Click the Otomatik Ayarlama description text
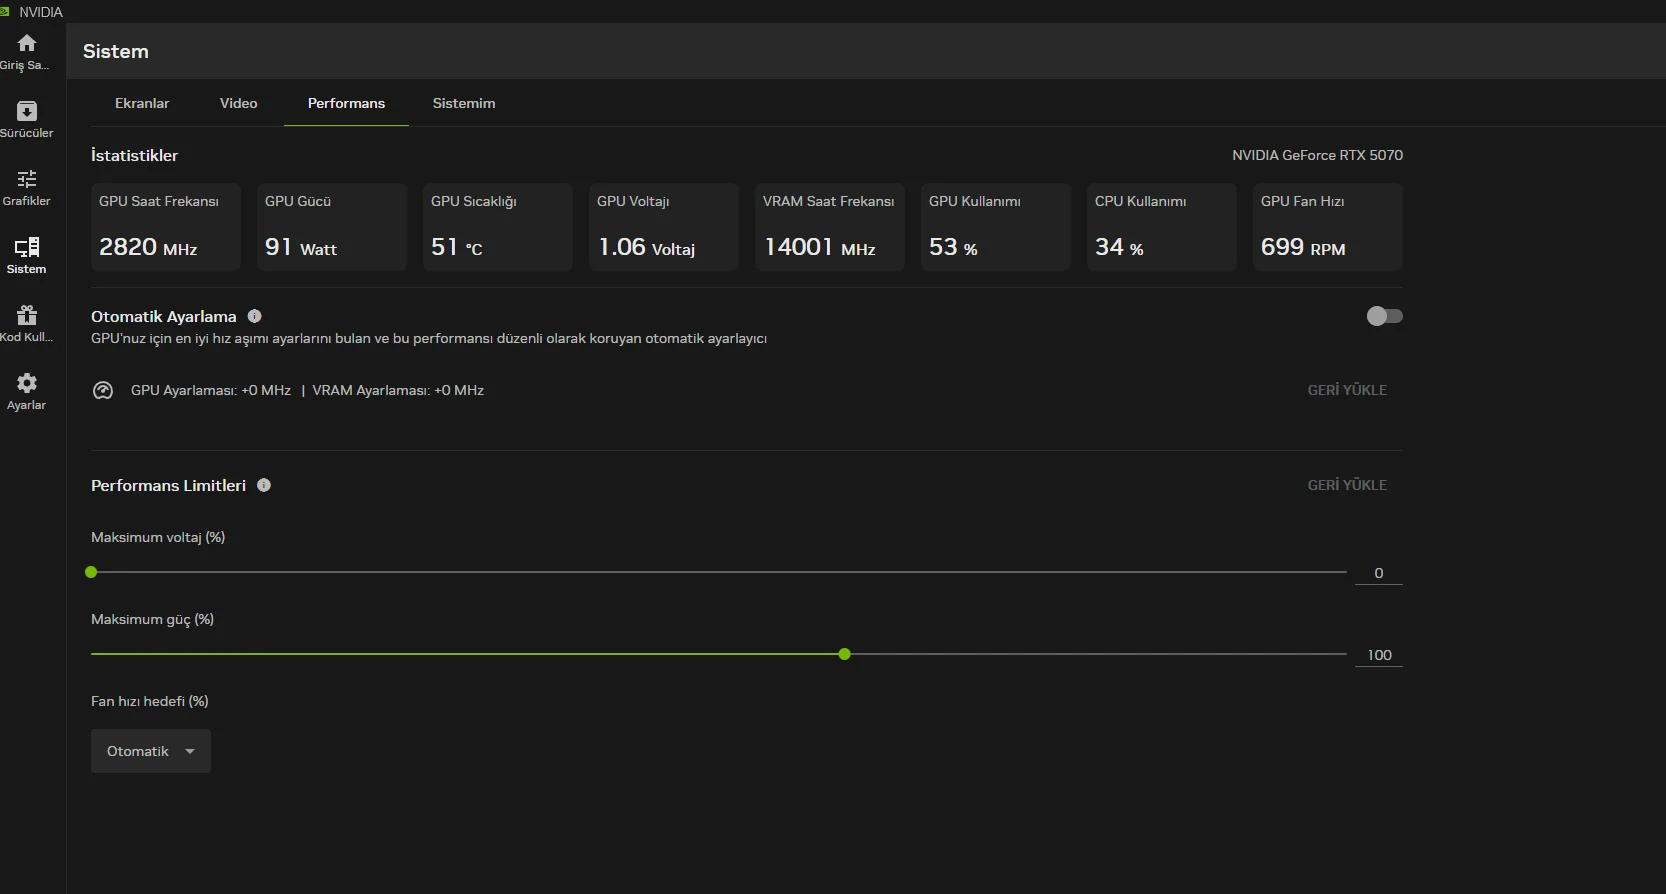 pos(429,339)
